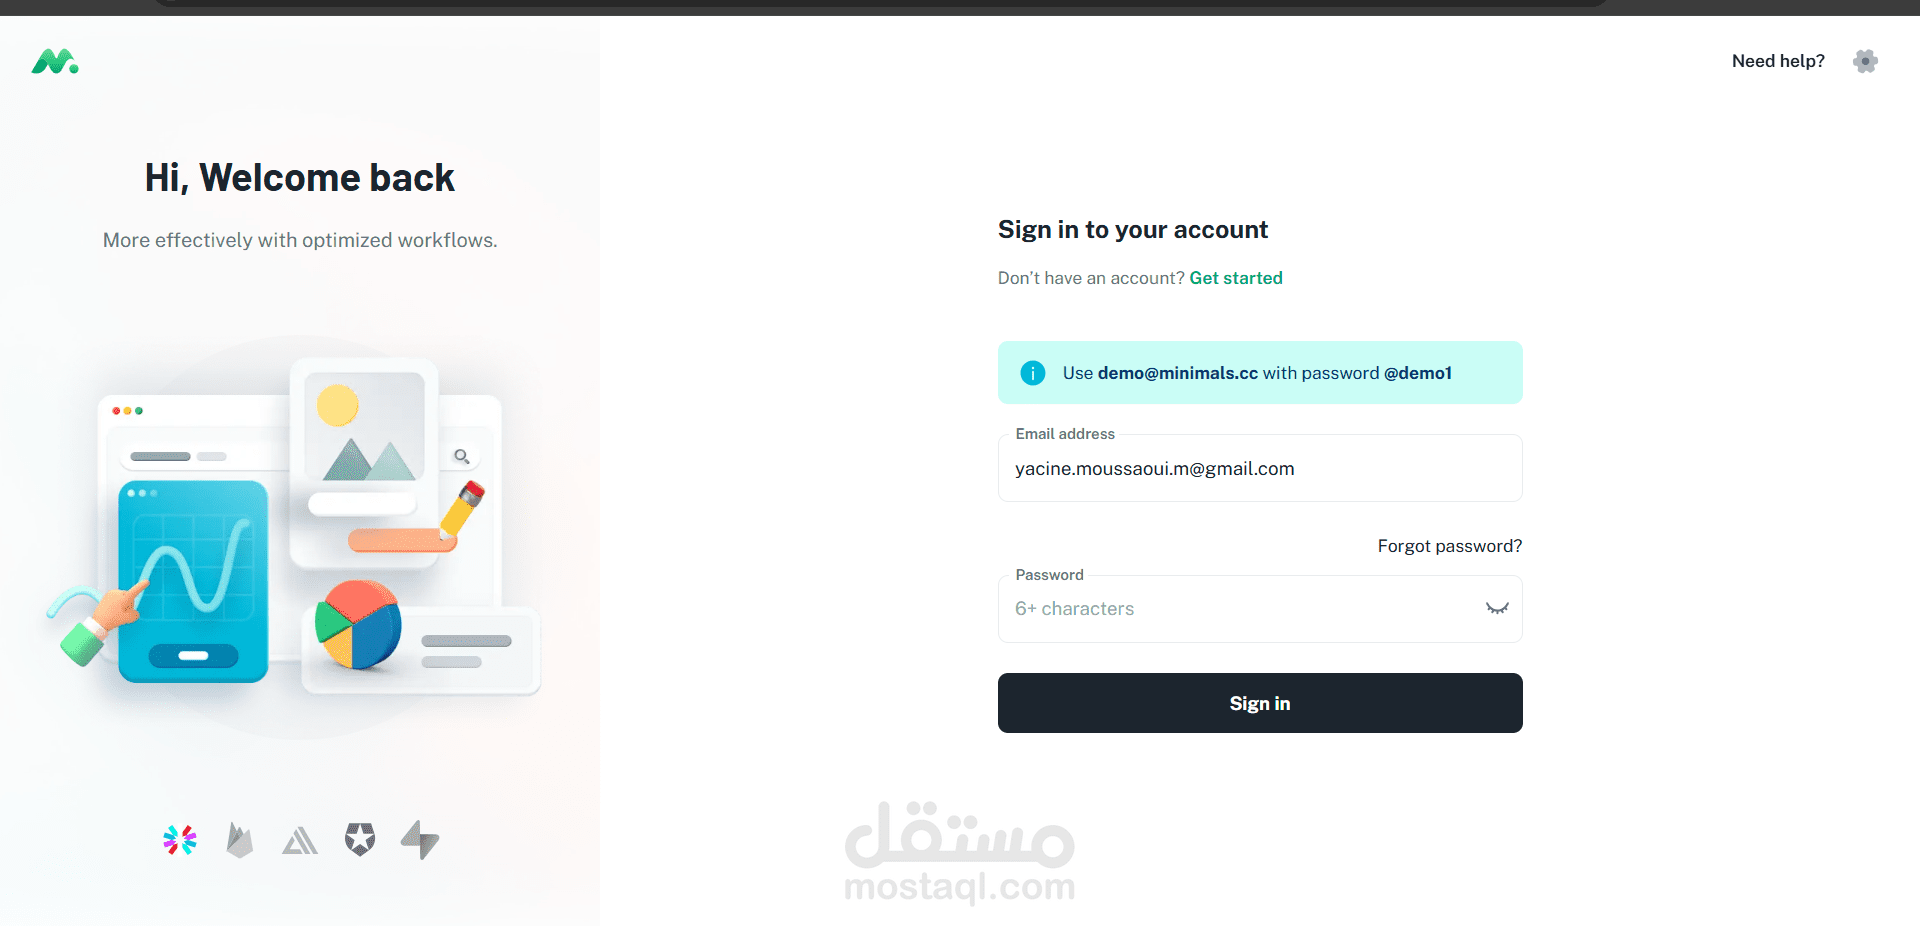Select the JWT auth provider icon

pos(180,840)
